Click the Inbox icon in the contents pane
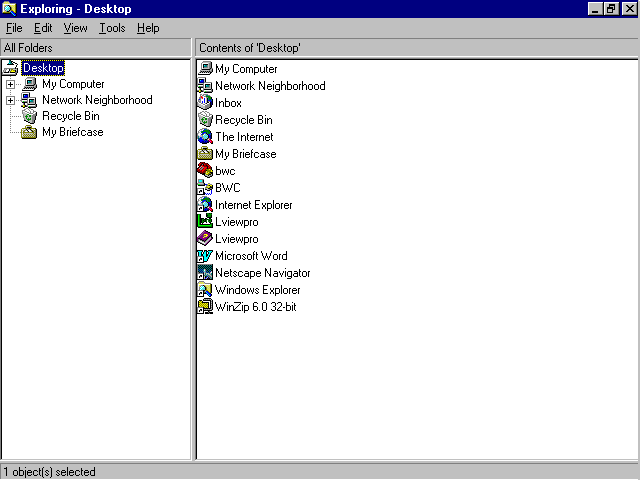The width and height of the screenshot is (640, 480). pos(206,103)
